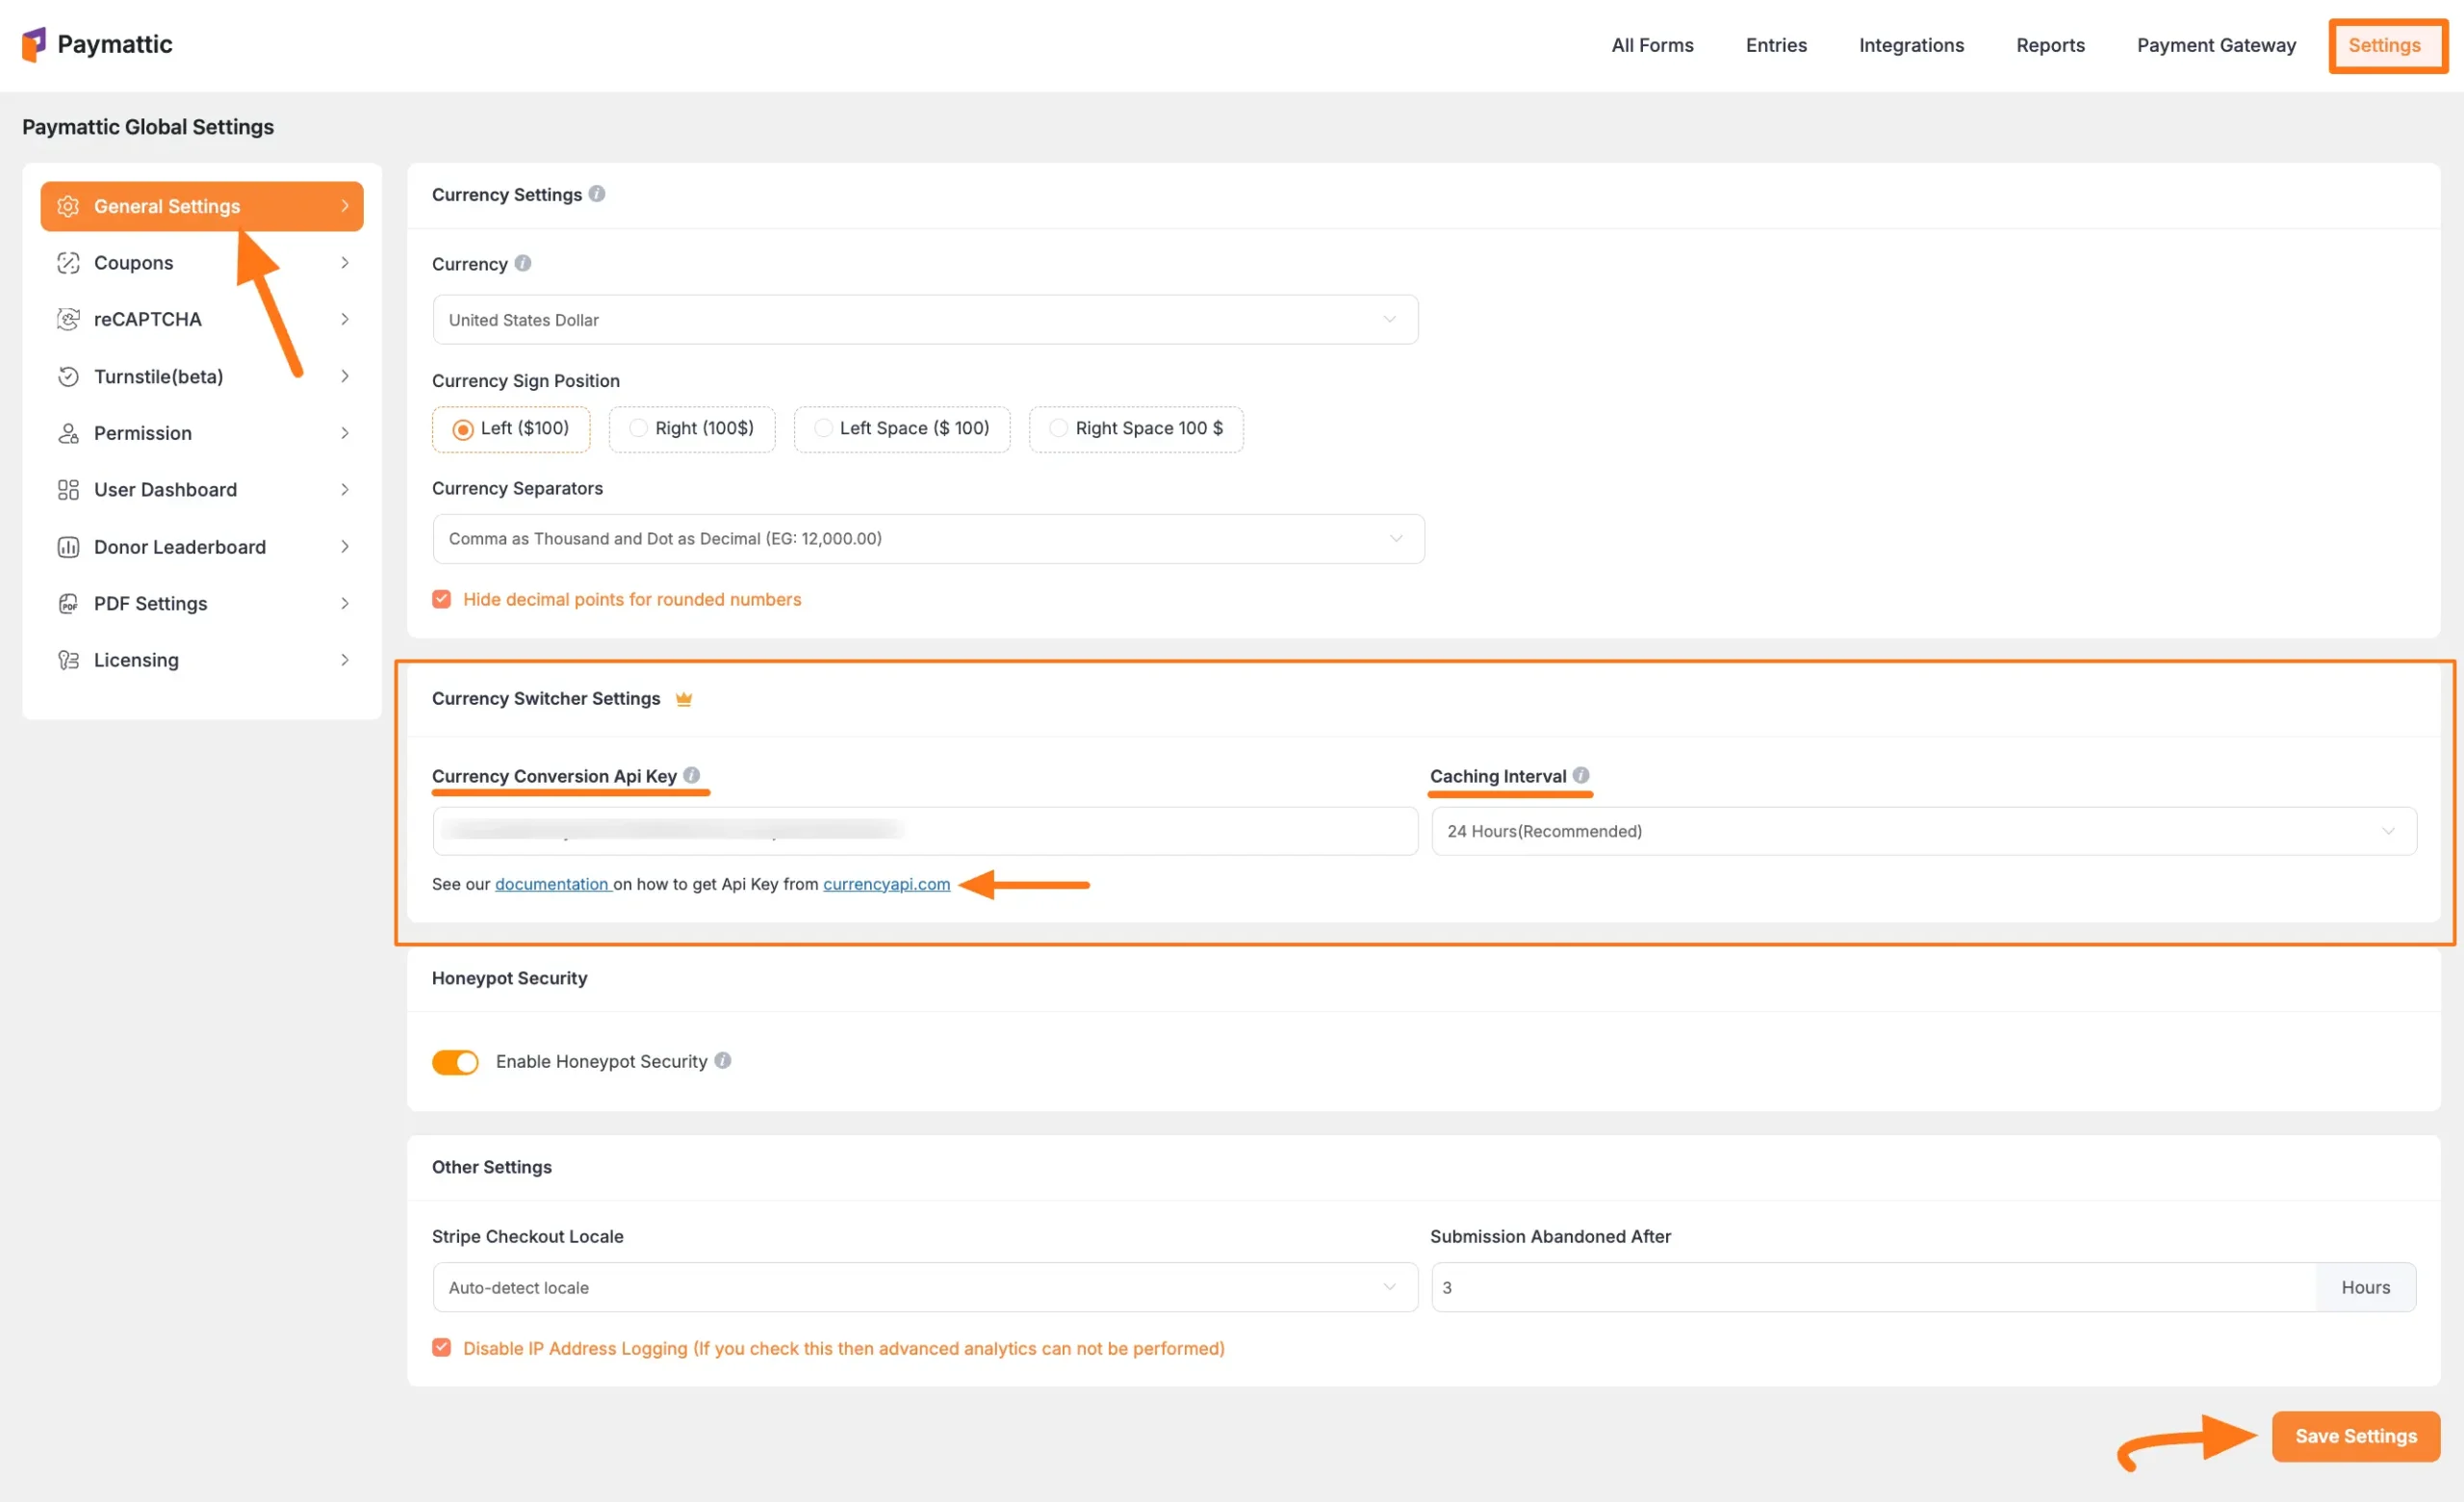The height and width of the screenshot is (1502, 2464).
Task: Open the Donor Leaderboard chart icon
Action: (x=68, y=546)
